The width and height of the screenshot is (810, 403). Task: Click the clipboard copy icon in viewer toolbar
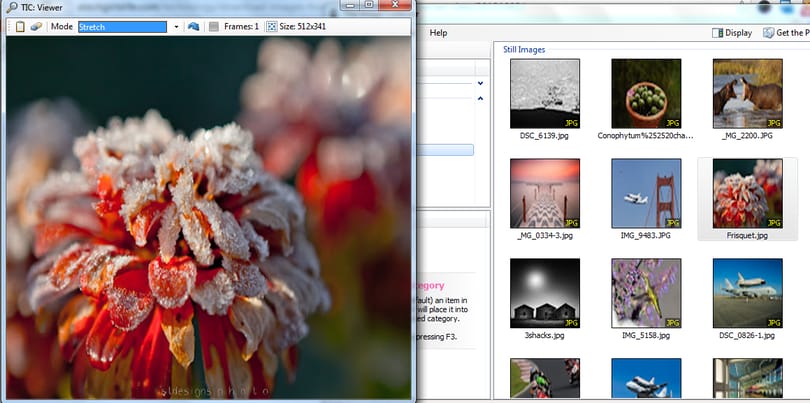(x=20, y=27)
